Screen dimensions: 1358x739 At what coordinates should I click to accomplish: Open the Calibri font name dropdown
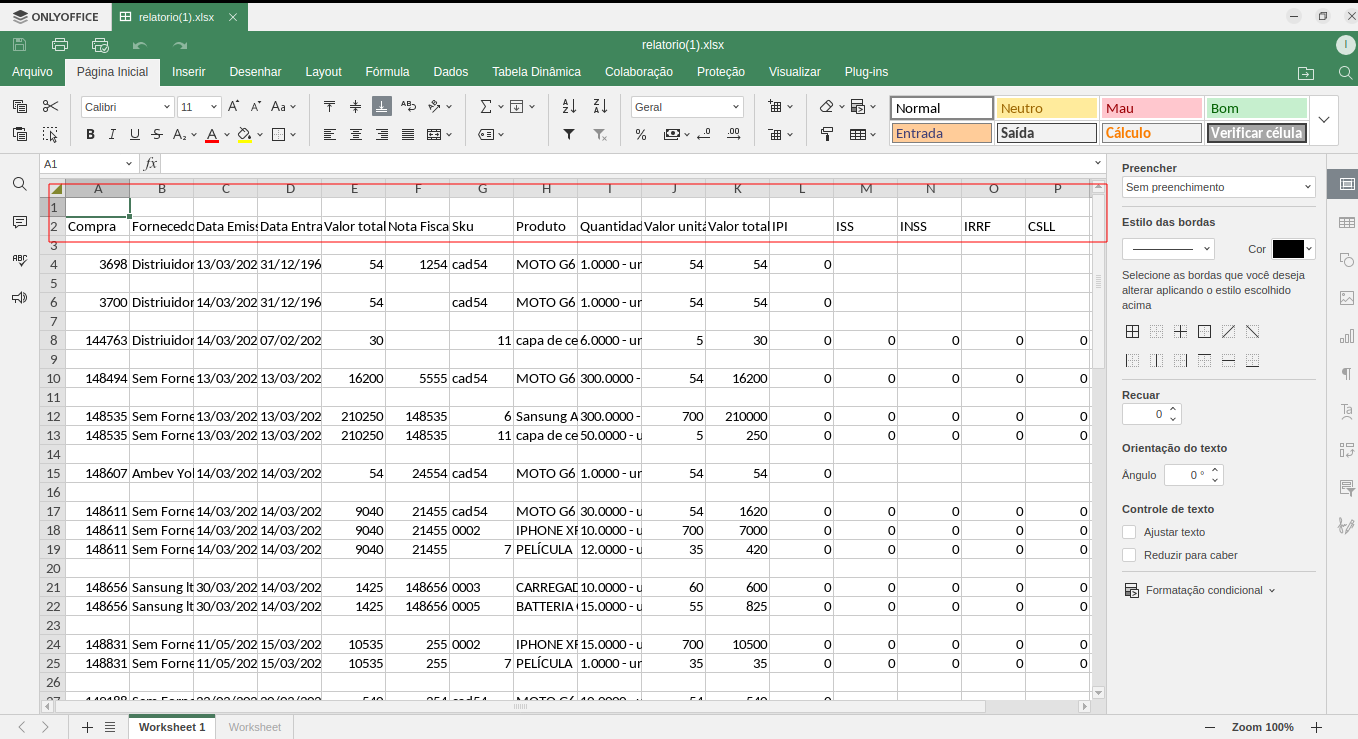(127, 107)
